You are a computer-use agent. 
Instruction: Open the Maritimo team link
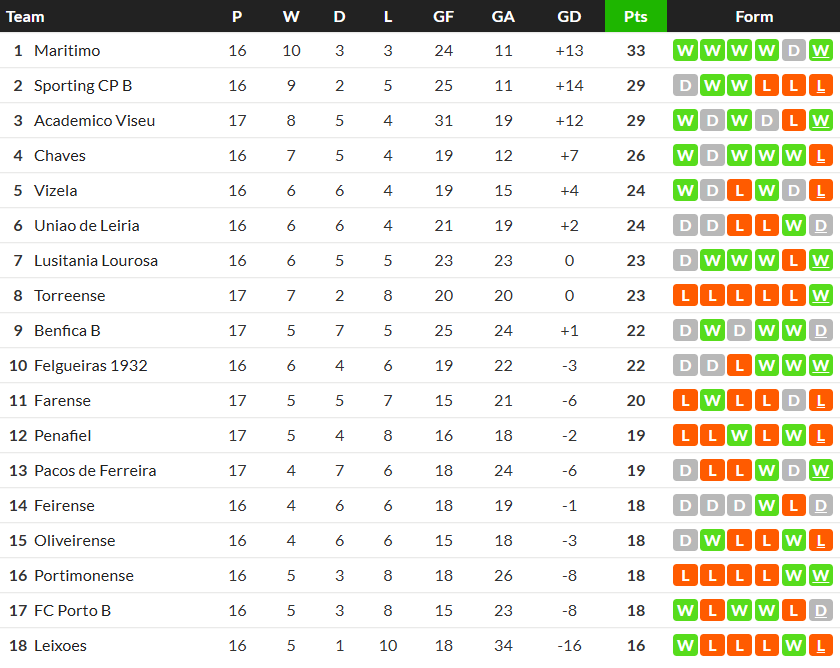point(67,51)
